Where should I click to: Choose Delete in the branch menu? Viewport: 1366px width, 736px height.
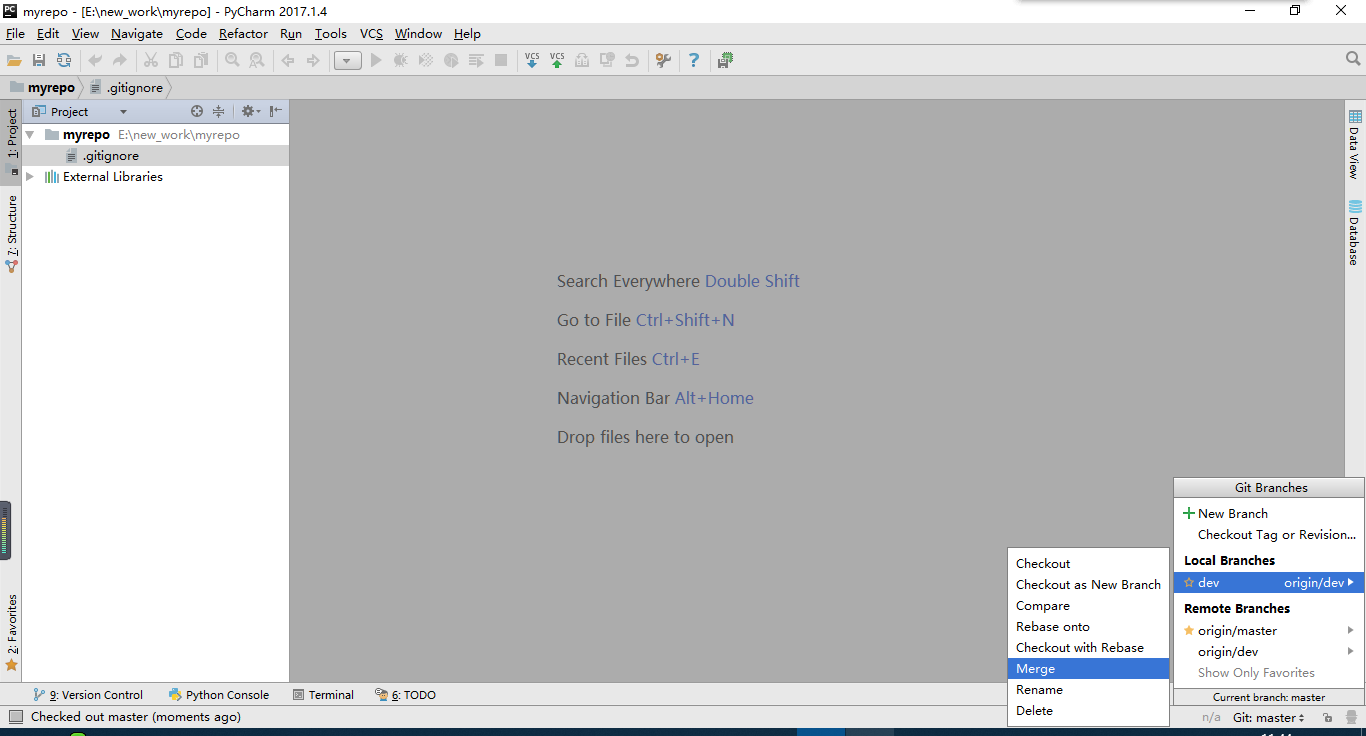pyautogui.click(x=1088, y=711)
